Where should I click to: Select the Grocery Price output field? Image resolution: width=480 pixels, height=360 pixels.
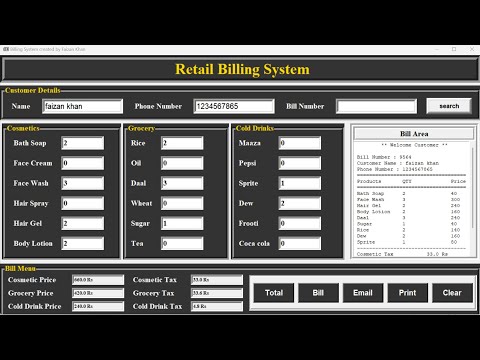[98, 293]
